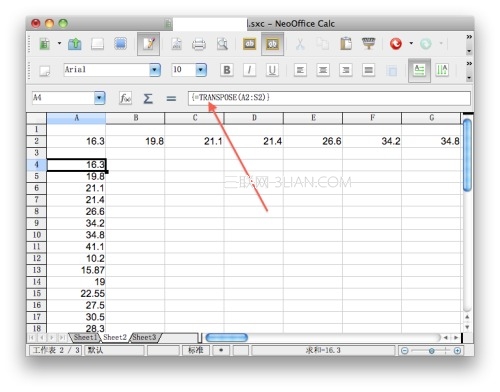Open the Redo history dropdown arrow
Screen dimensions: 500x392
[441, 43]
